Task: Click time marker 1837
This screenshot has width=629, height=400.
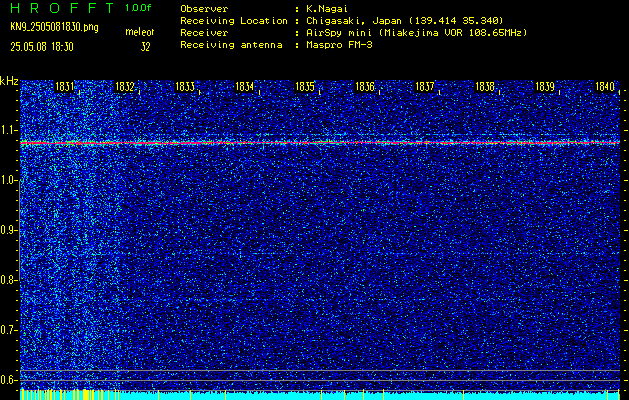Action: (x=424, y=87)
